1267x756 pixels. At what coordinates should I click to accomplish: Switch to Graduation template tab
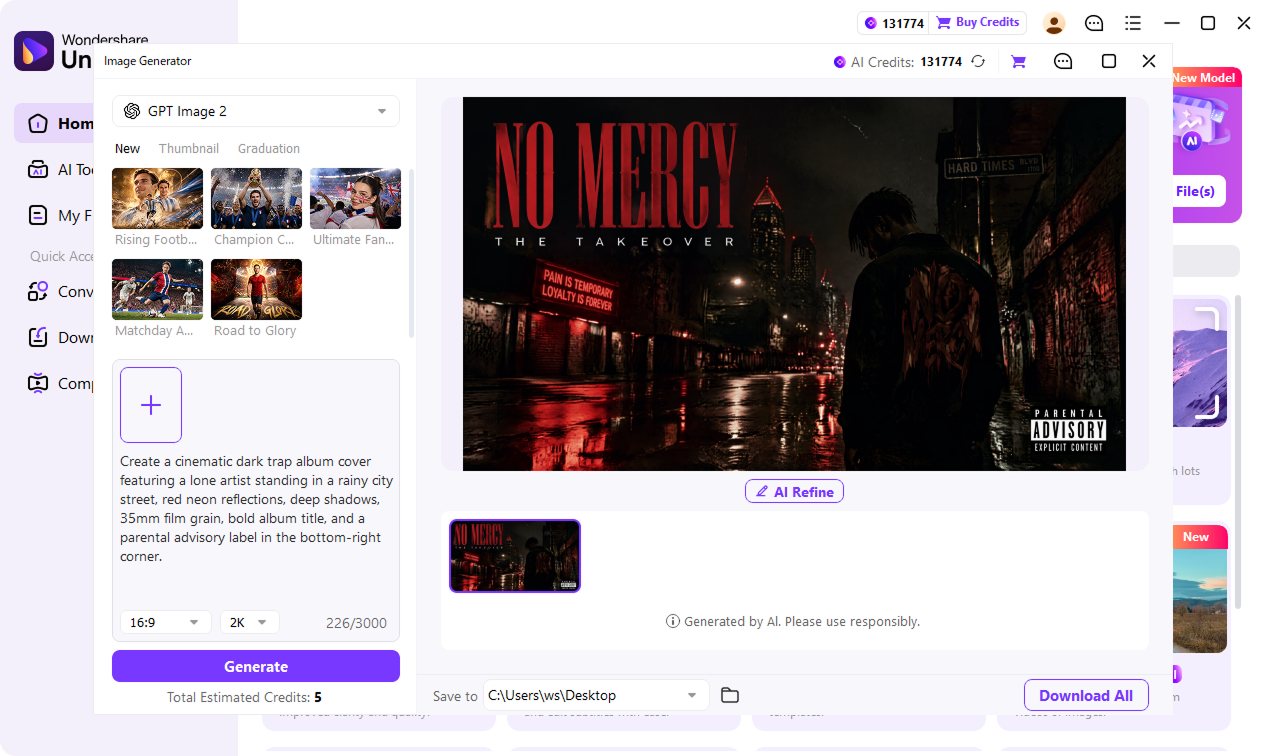coord(269,148)
